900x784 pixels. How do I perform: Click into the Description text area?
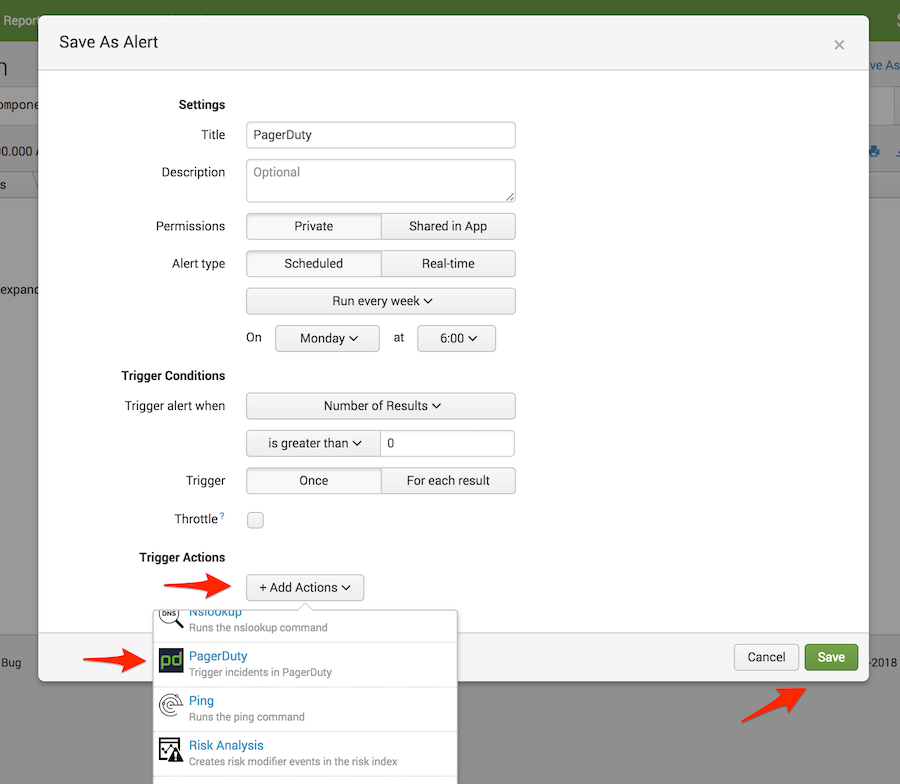[381, 181]
